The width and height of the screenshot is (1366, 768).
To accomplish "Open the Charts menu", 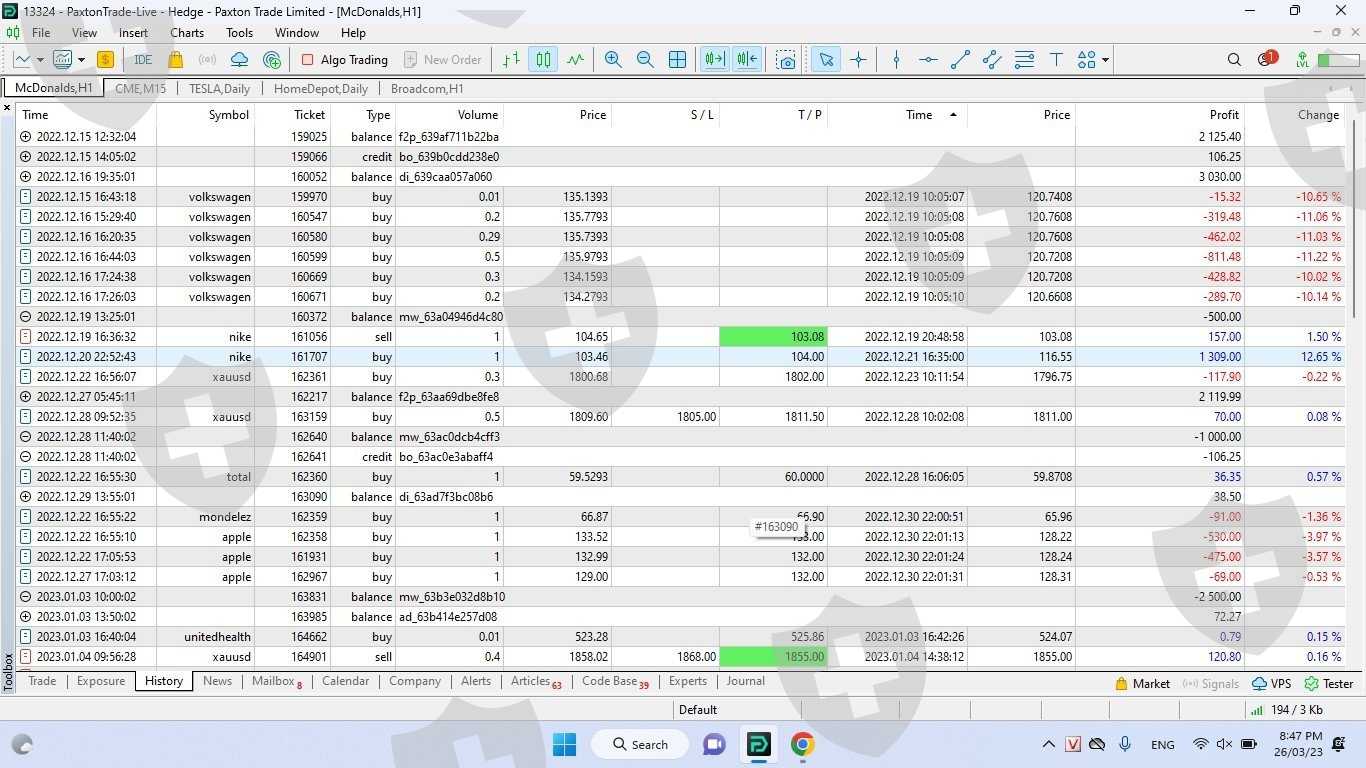I will pyautogui.click(x=187, y=33).
